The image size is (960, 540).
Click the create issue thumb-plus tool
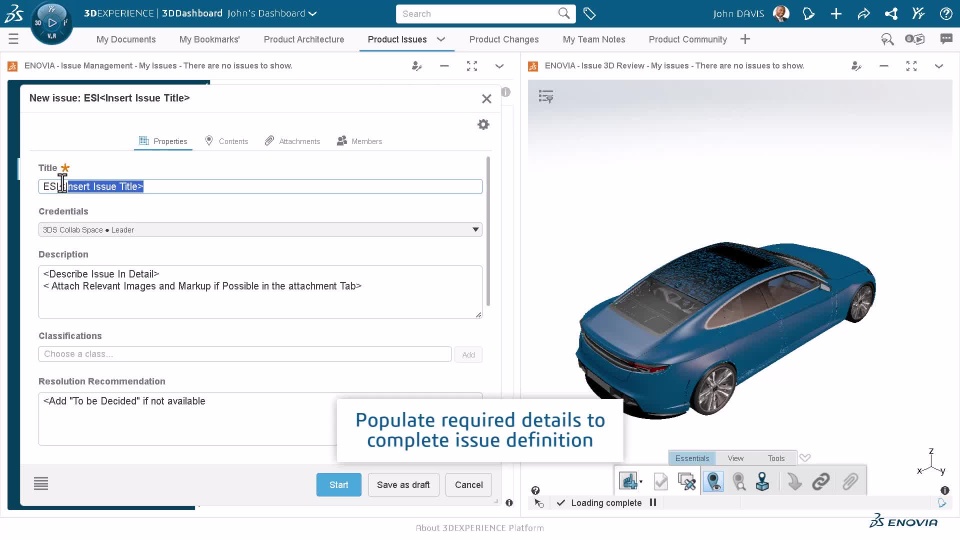pyautogui.click(x=628, y=482)
